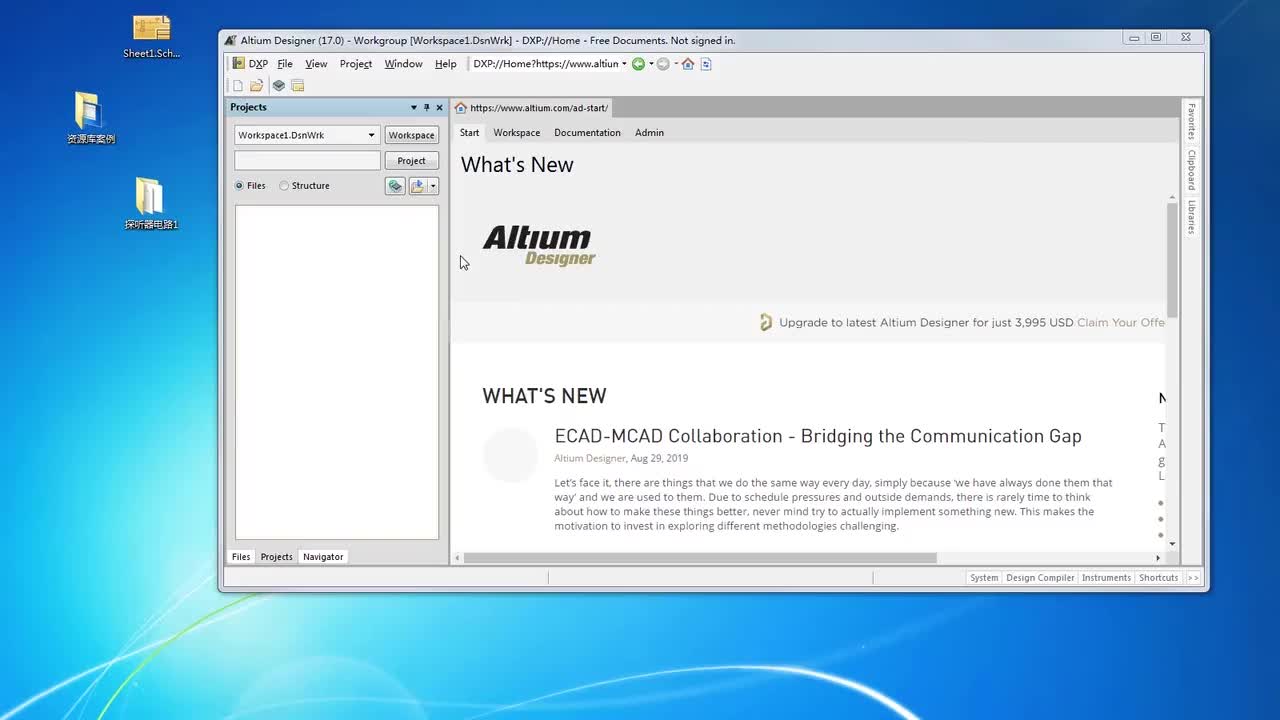Go to Home page via house icon

pyautogui.click(x=688, y=64)
